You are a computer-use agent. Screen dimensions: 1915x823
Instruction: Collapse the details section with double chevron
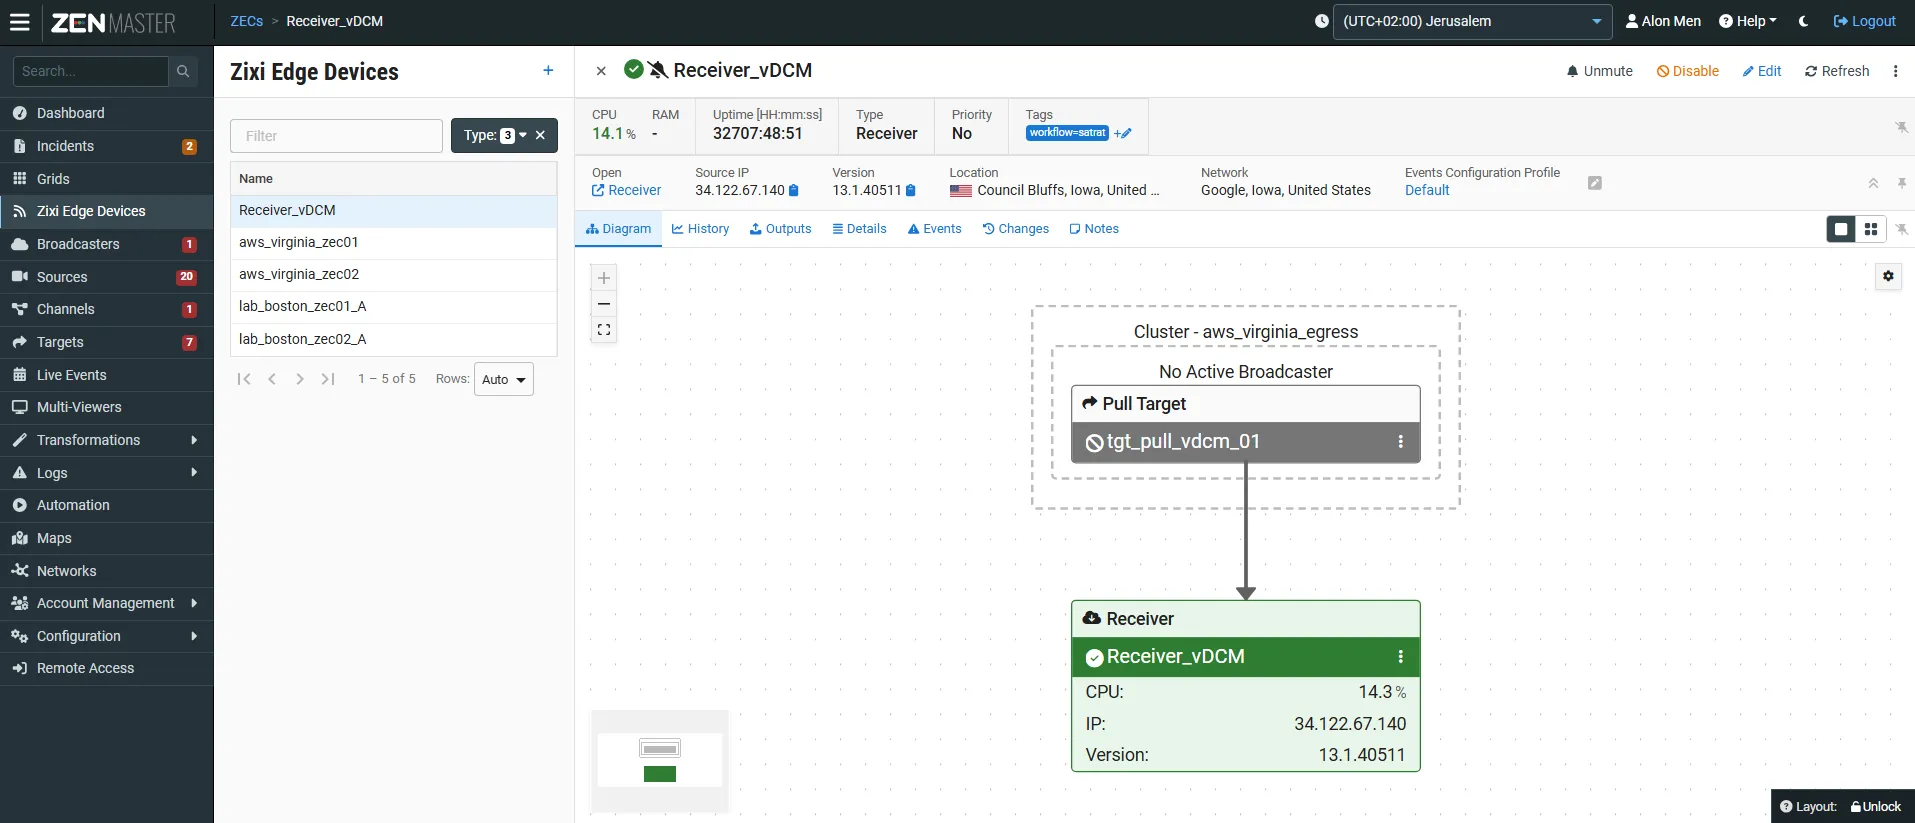pos(1873,183)
